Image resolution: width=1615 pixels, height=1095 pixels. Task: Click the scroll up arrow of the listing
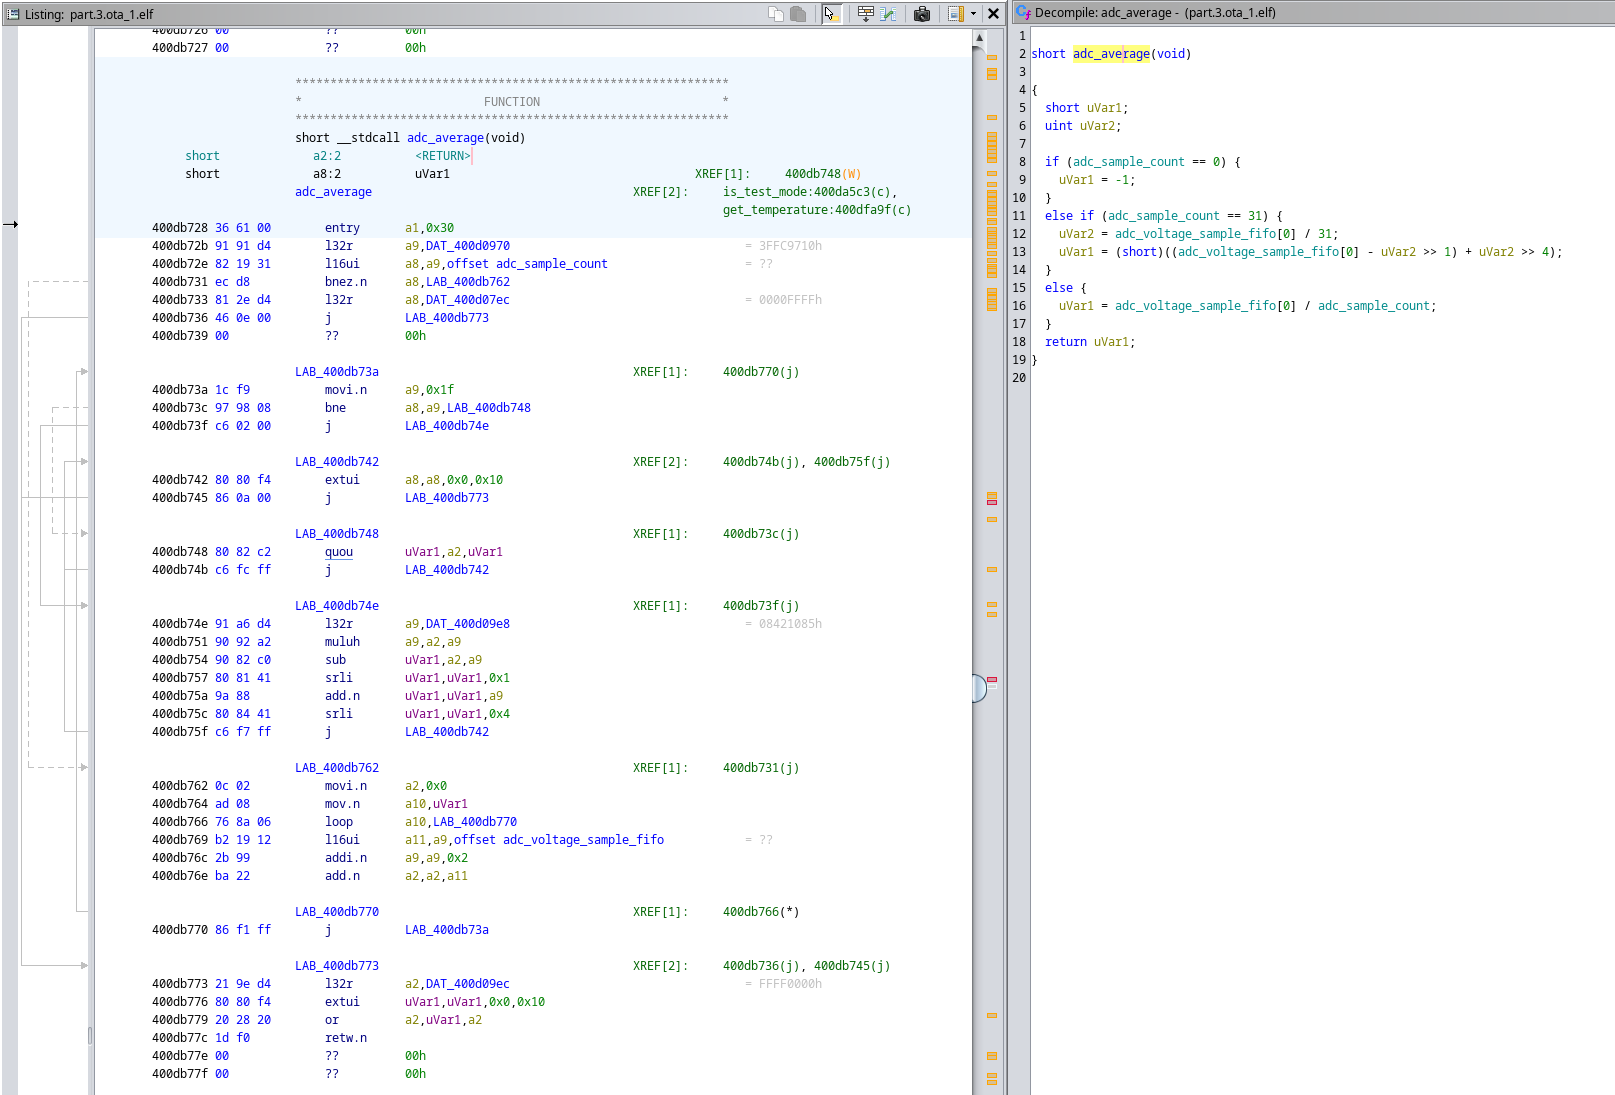tap(980, 38)
